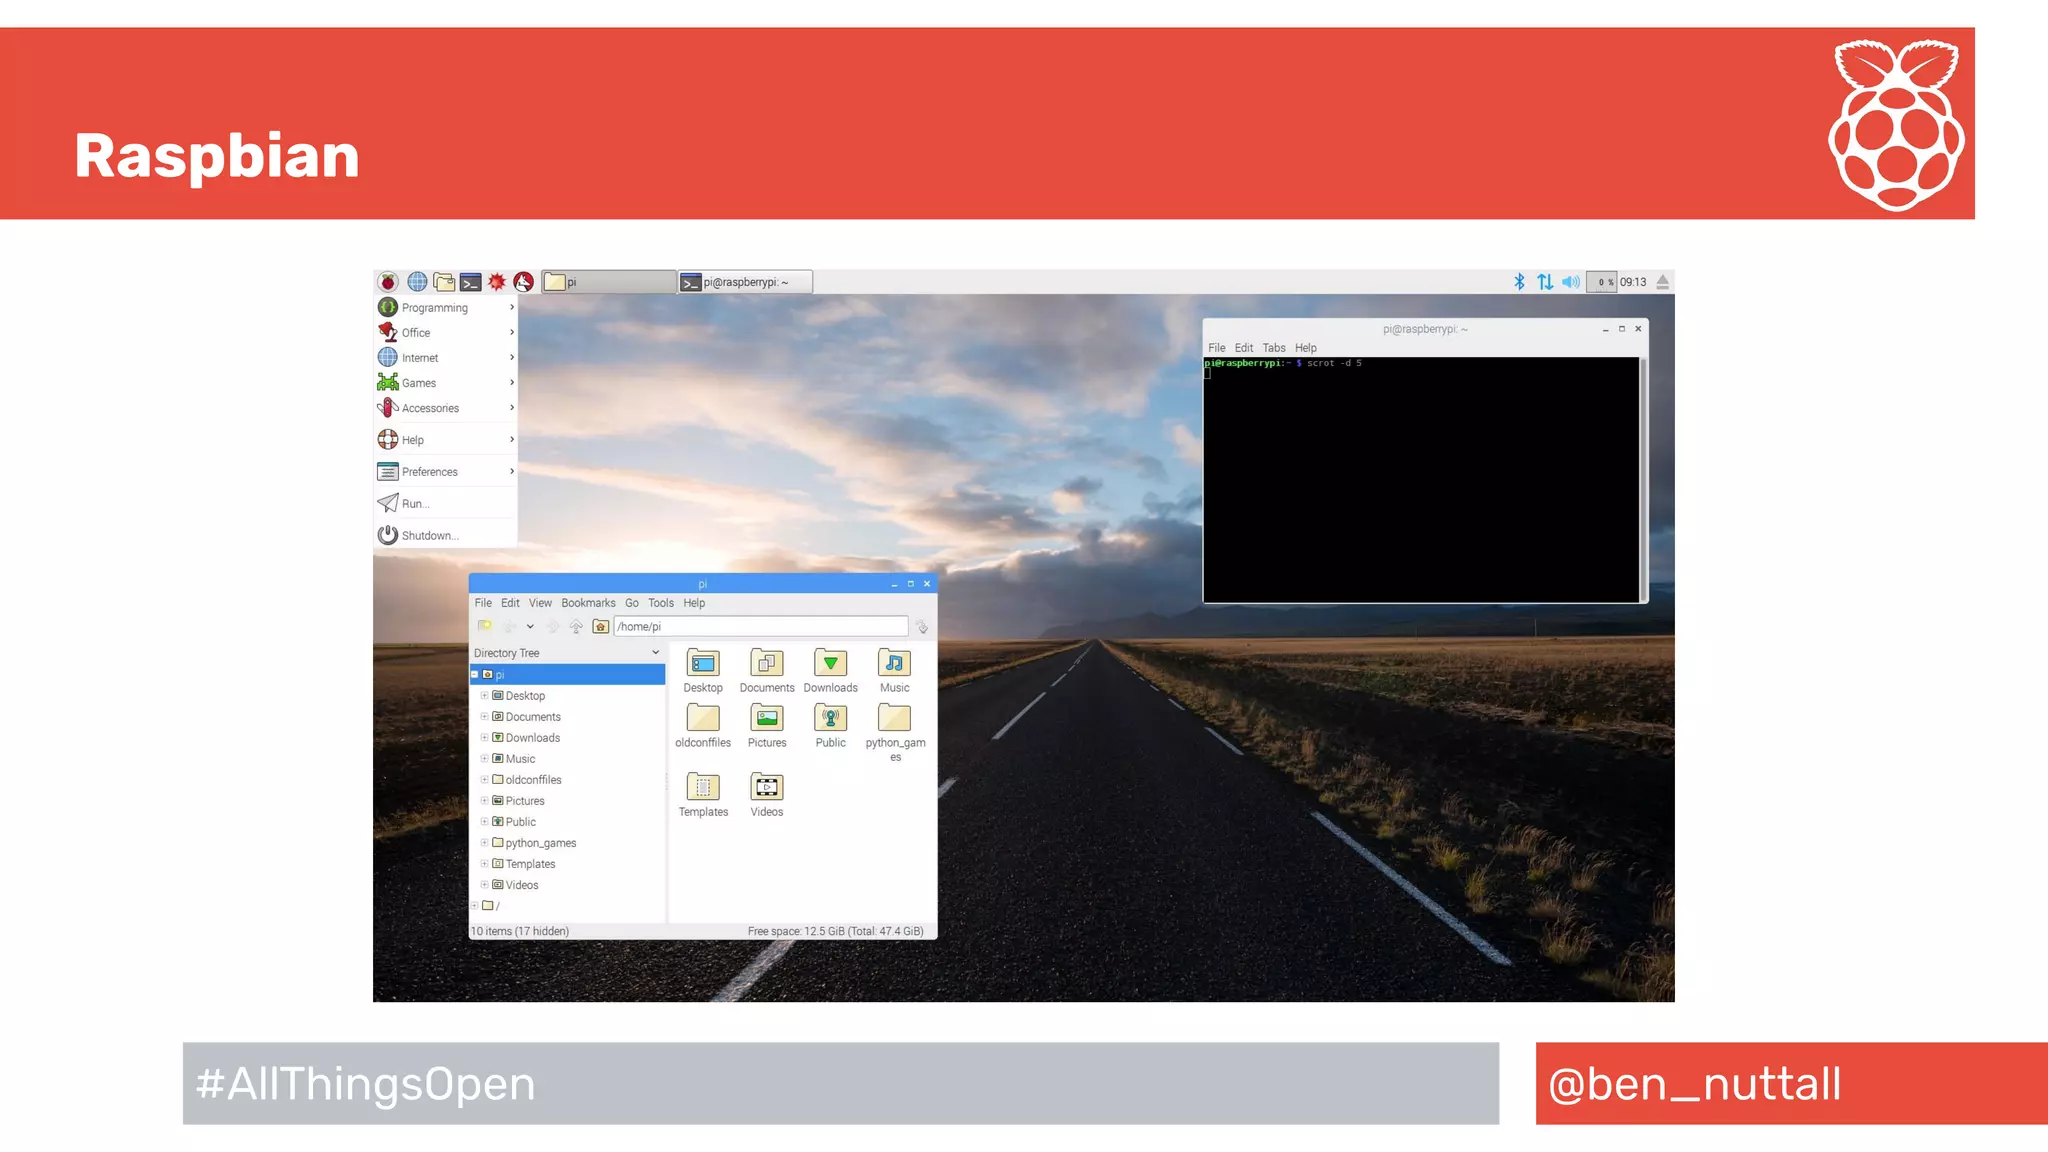Screen dimensions: 2048x1152
Task: Go up one folder level
Action: coord(576,627)
